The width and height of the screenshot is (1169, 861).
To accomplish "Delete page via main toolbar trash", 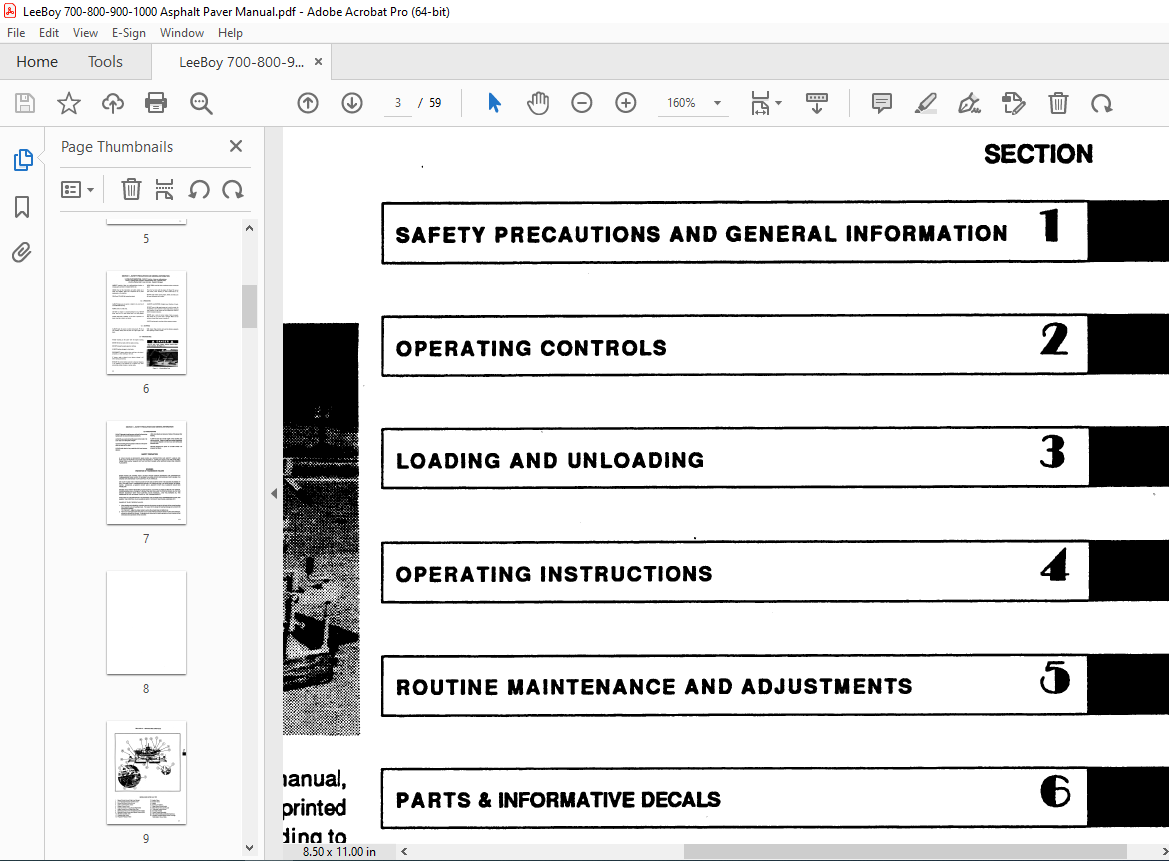I will 1058,103.
